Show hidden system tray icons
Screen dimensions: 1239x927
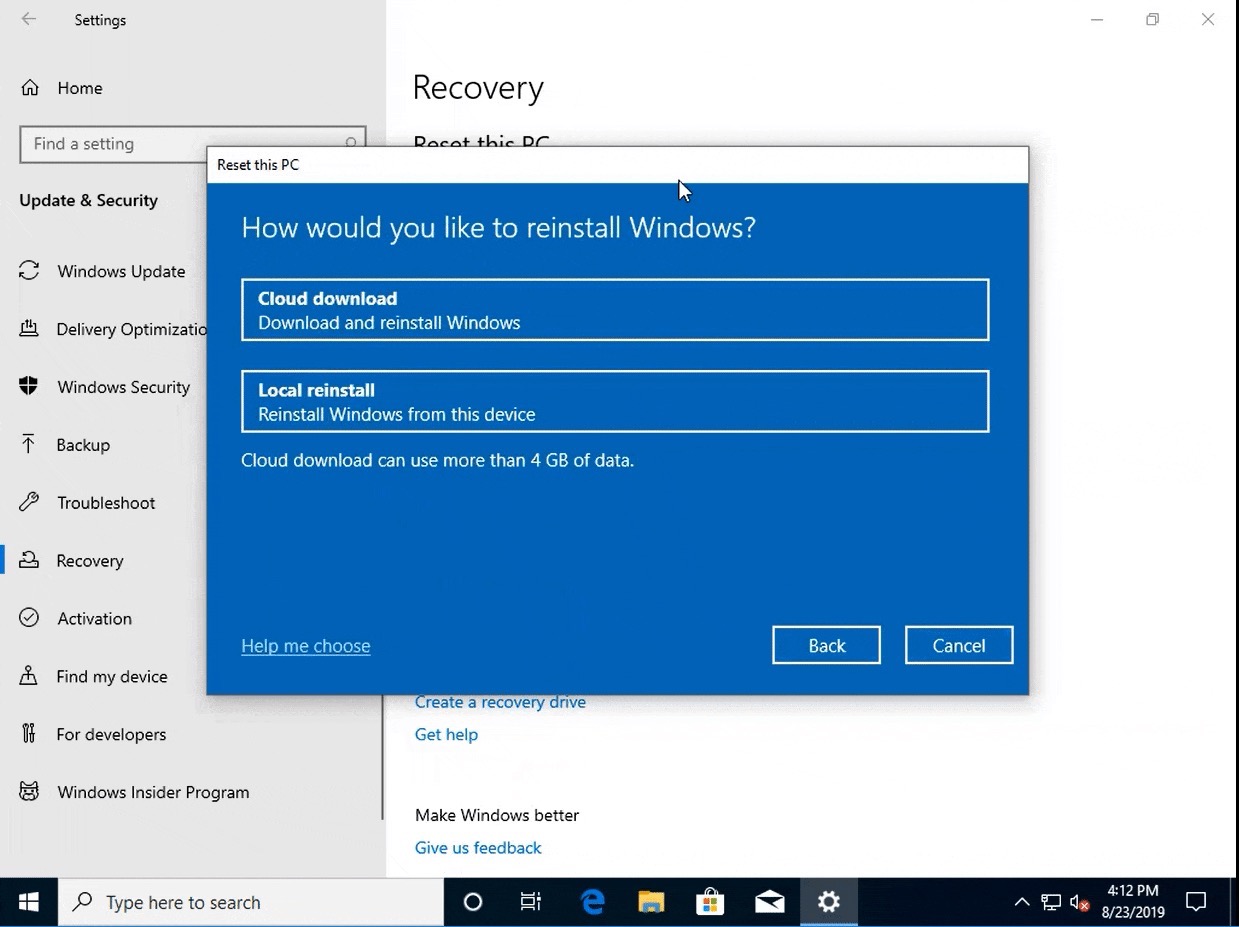tap(1021, 902)
